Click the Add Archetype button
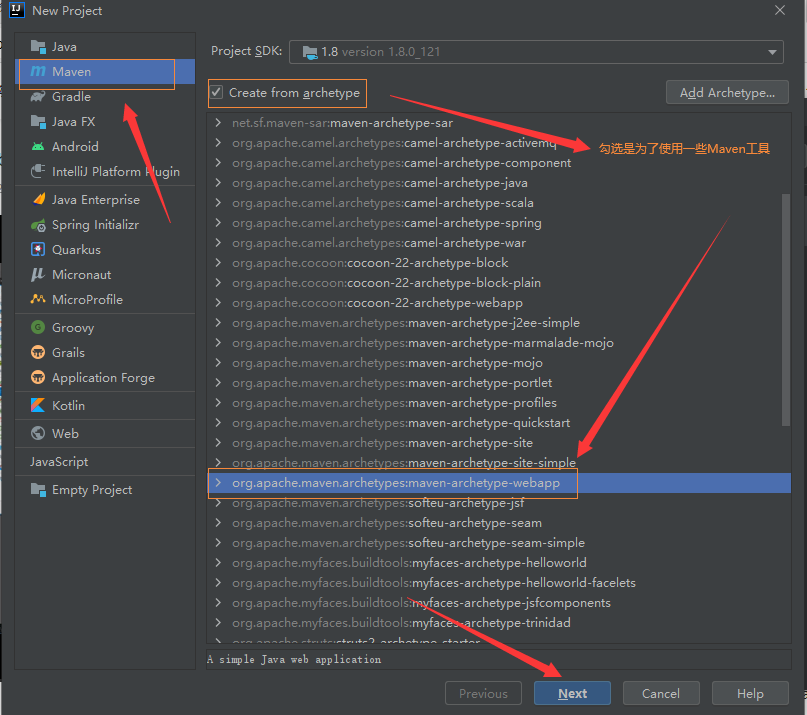Image resolution: width=807 pixels, height=715 pixels. click(727, 93)
